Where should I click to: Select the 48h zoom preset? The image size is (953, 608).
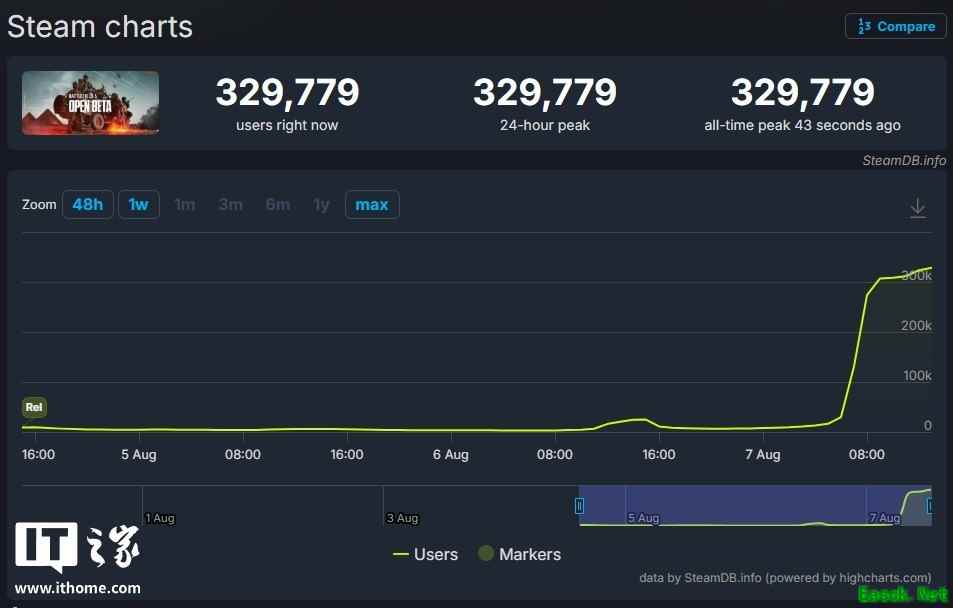tap(87, 204)
